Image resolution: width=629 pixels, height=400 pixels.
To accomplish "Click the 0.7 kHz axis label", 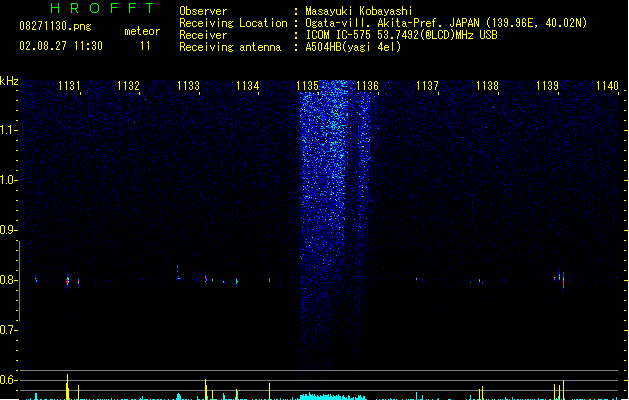I will click(8, 330).
